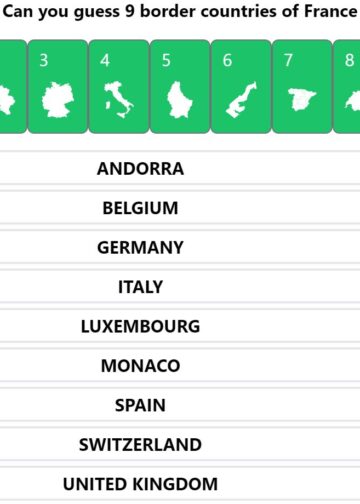Click the Germany silhouette card numbered 3
The height and width of the screenshot is (504, 360).
(x=58, y=86)
